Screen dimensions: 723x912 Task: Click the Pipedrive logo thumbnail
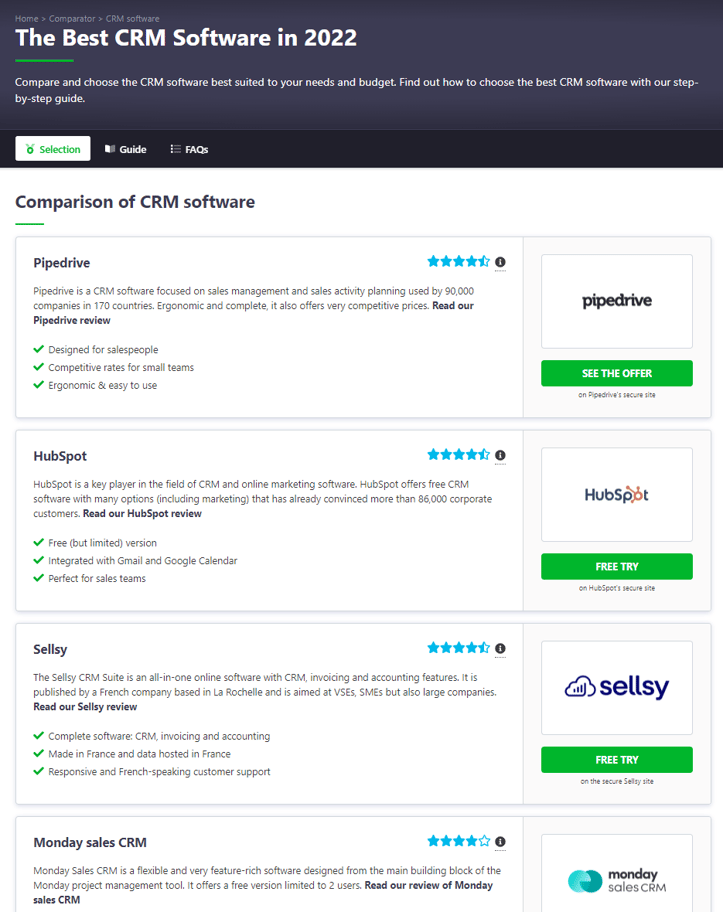[617, 301]
